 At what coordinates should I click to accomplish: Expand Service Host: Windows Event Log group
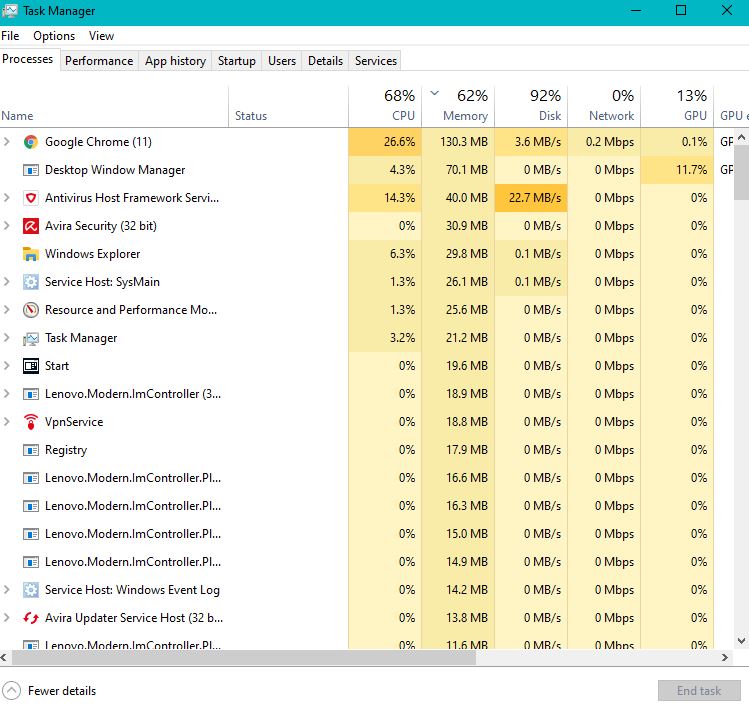7,589
